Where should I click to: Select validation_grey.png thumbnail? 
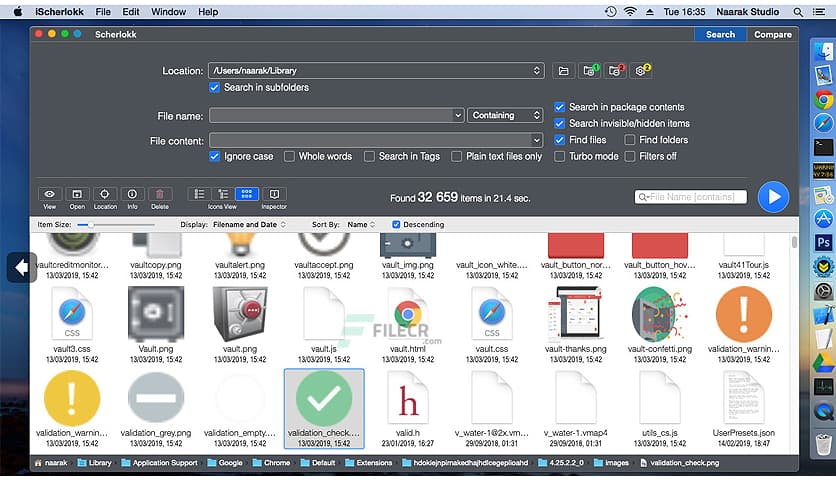tap(156, 400)
